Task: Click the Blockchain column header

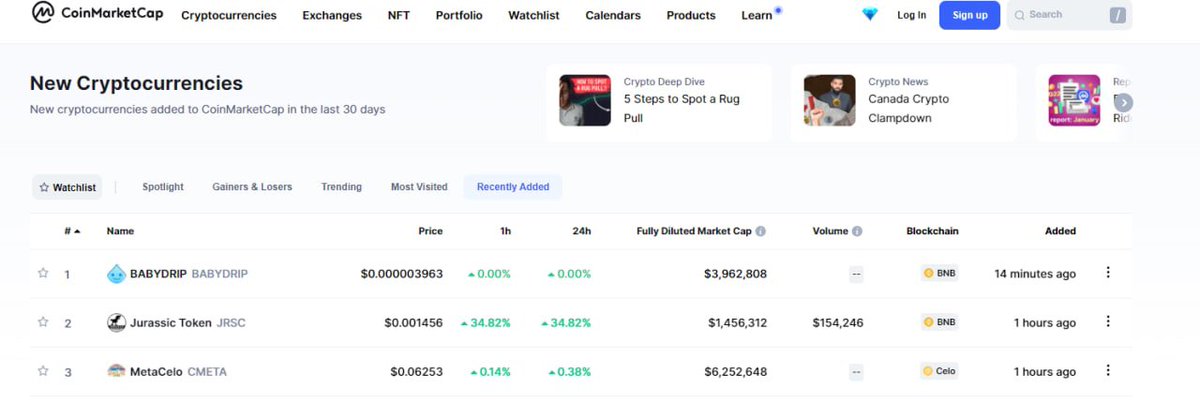Action: tap(932, 231)
